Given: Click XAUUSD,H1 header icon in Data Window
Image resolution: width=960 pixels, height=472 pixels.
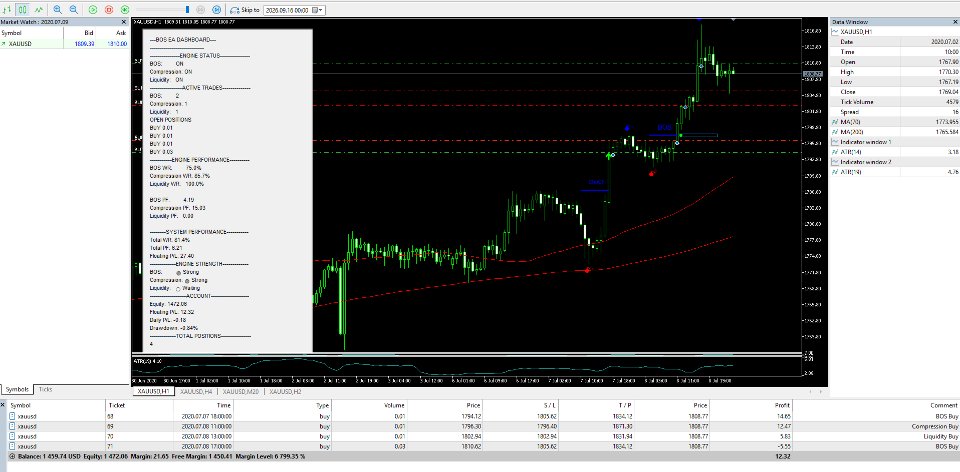Looking at the screenshot, I should (x=836, y=32).
